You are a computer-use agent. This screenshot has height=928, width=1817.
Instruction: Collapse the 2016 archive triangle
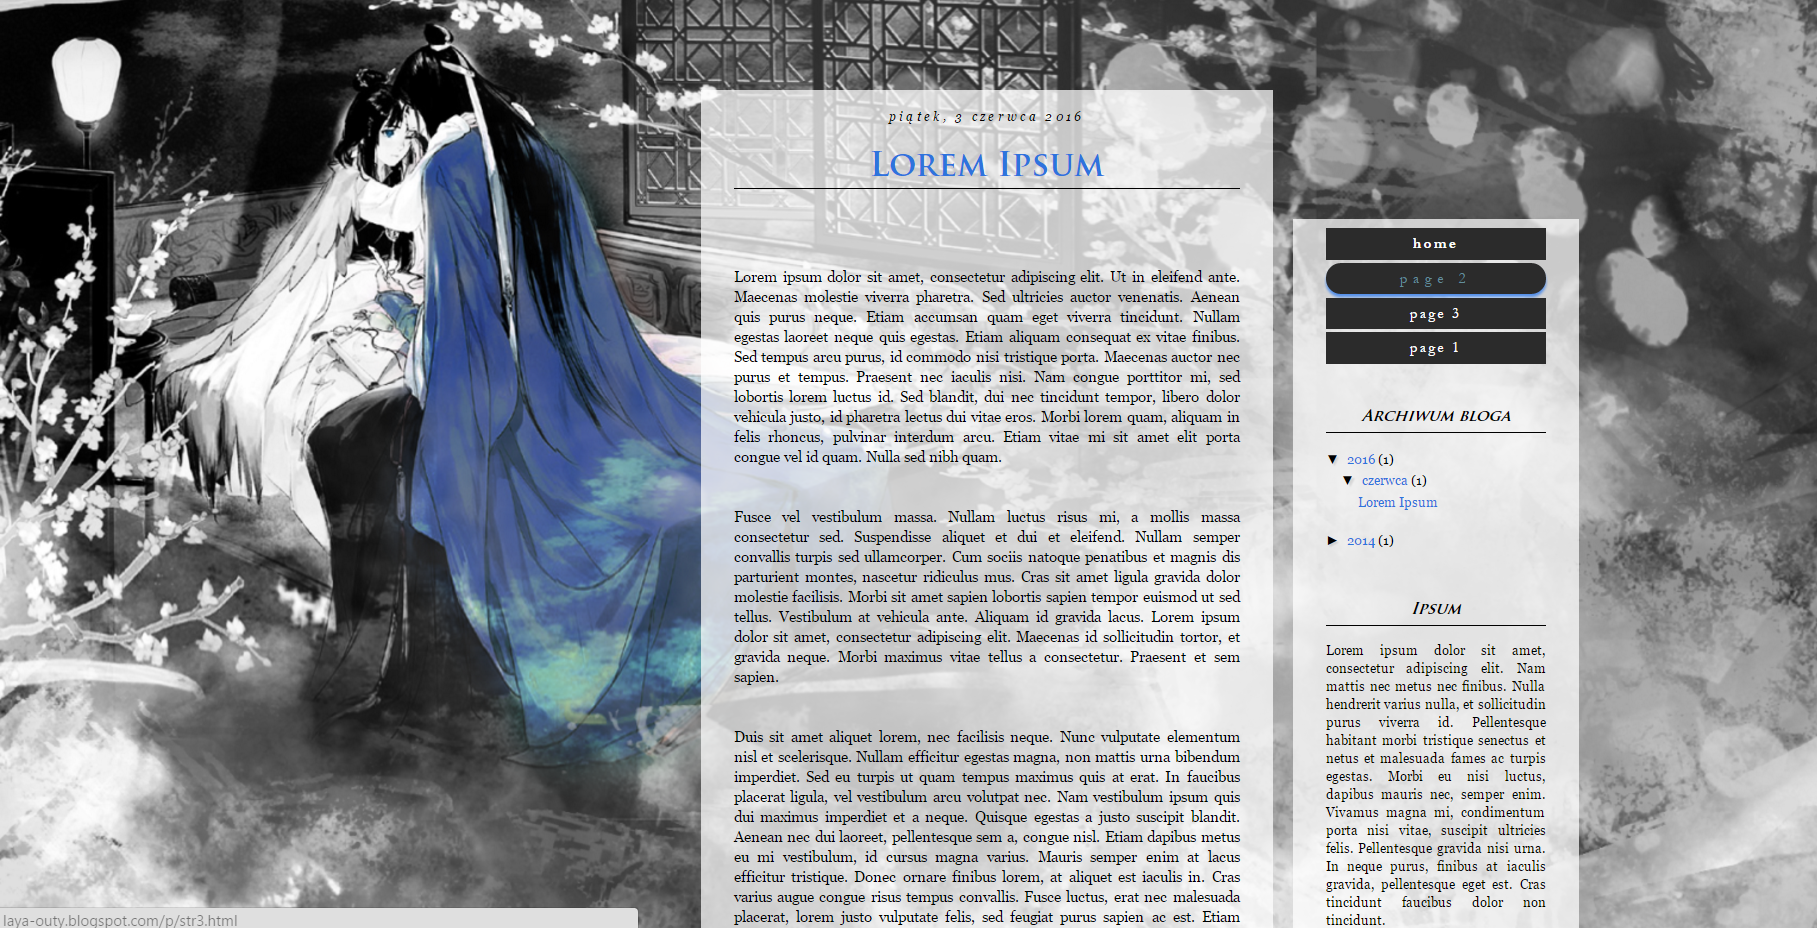(1333, 459)
